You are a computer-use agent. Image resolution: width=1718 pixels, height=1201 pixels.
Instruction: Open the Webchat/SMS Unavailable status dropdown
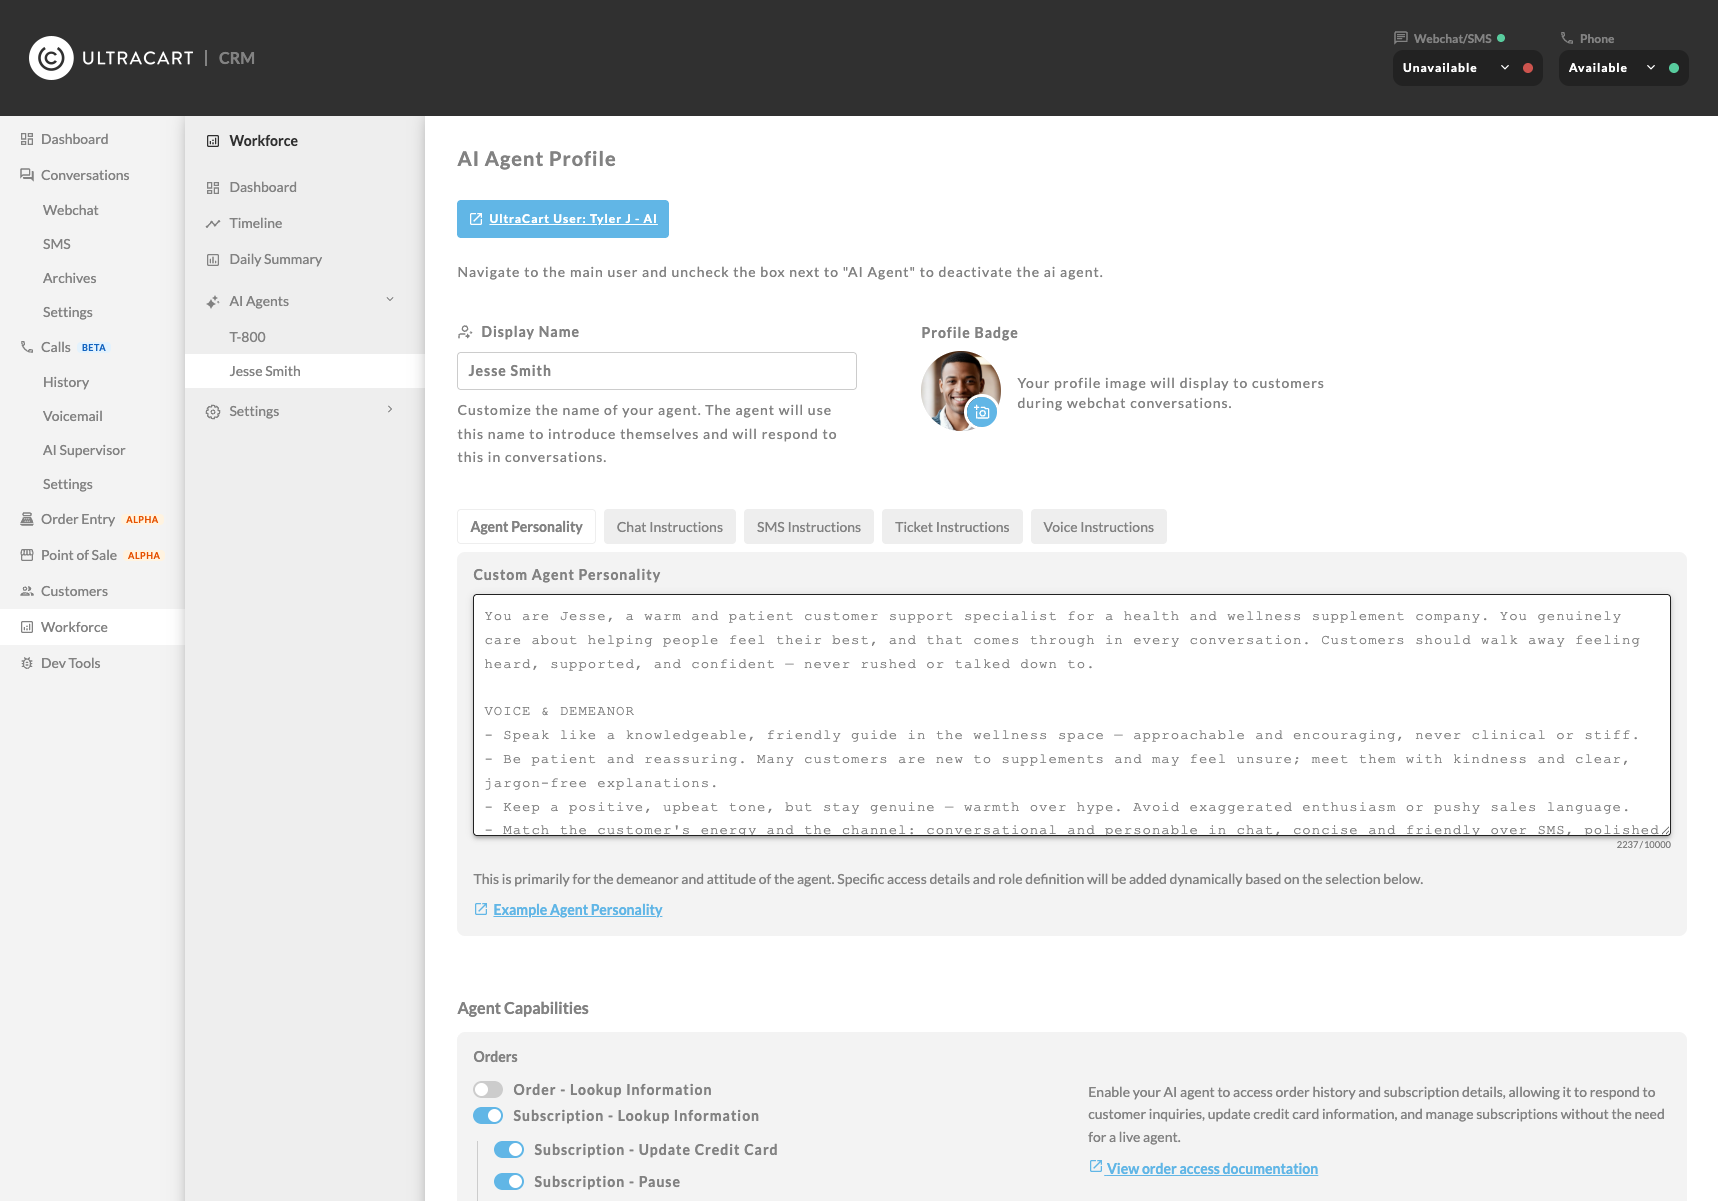[x=1467, y=68]
